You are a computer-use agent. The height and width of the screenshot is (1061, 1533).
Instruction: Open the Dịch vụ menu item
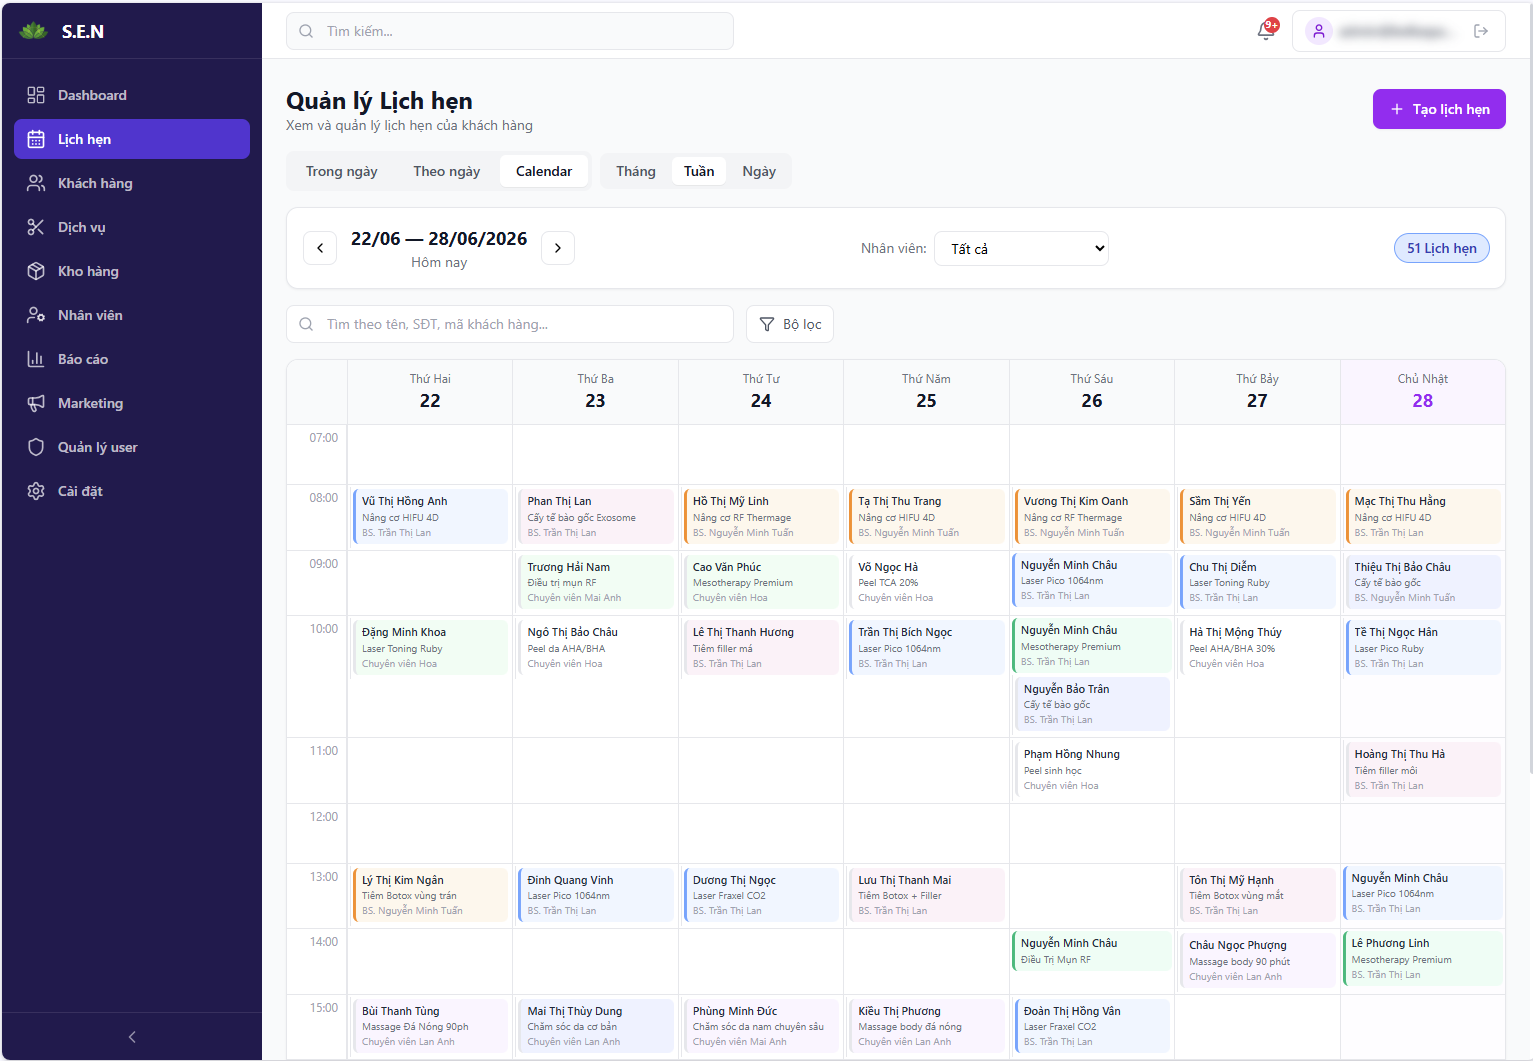(132, 227)
